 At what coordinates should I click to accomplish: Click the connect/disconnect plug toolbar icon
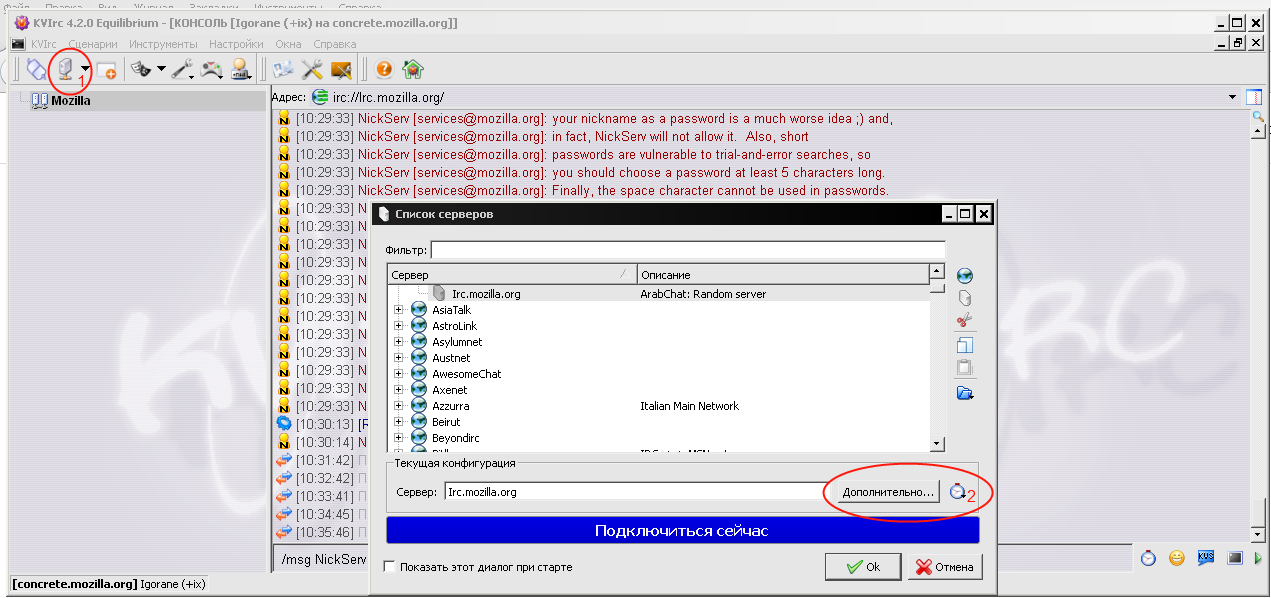click(36, 69)
